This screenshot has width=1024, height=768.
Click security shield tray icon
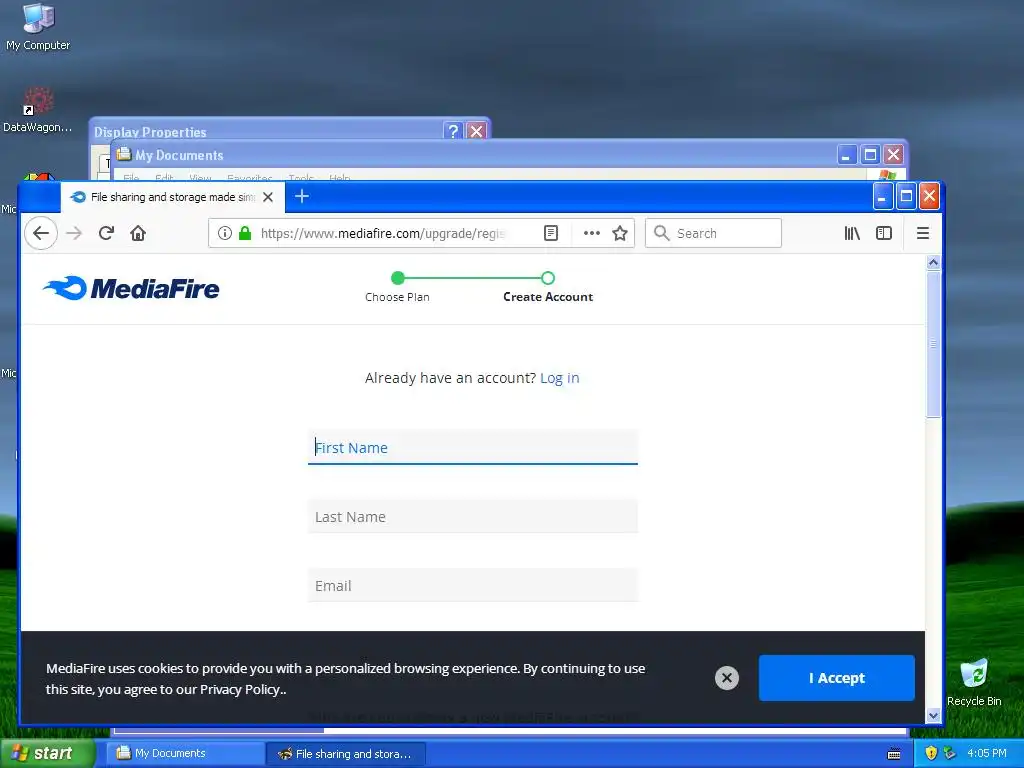point(931,753)
